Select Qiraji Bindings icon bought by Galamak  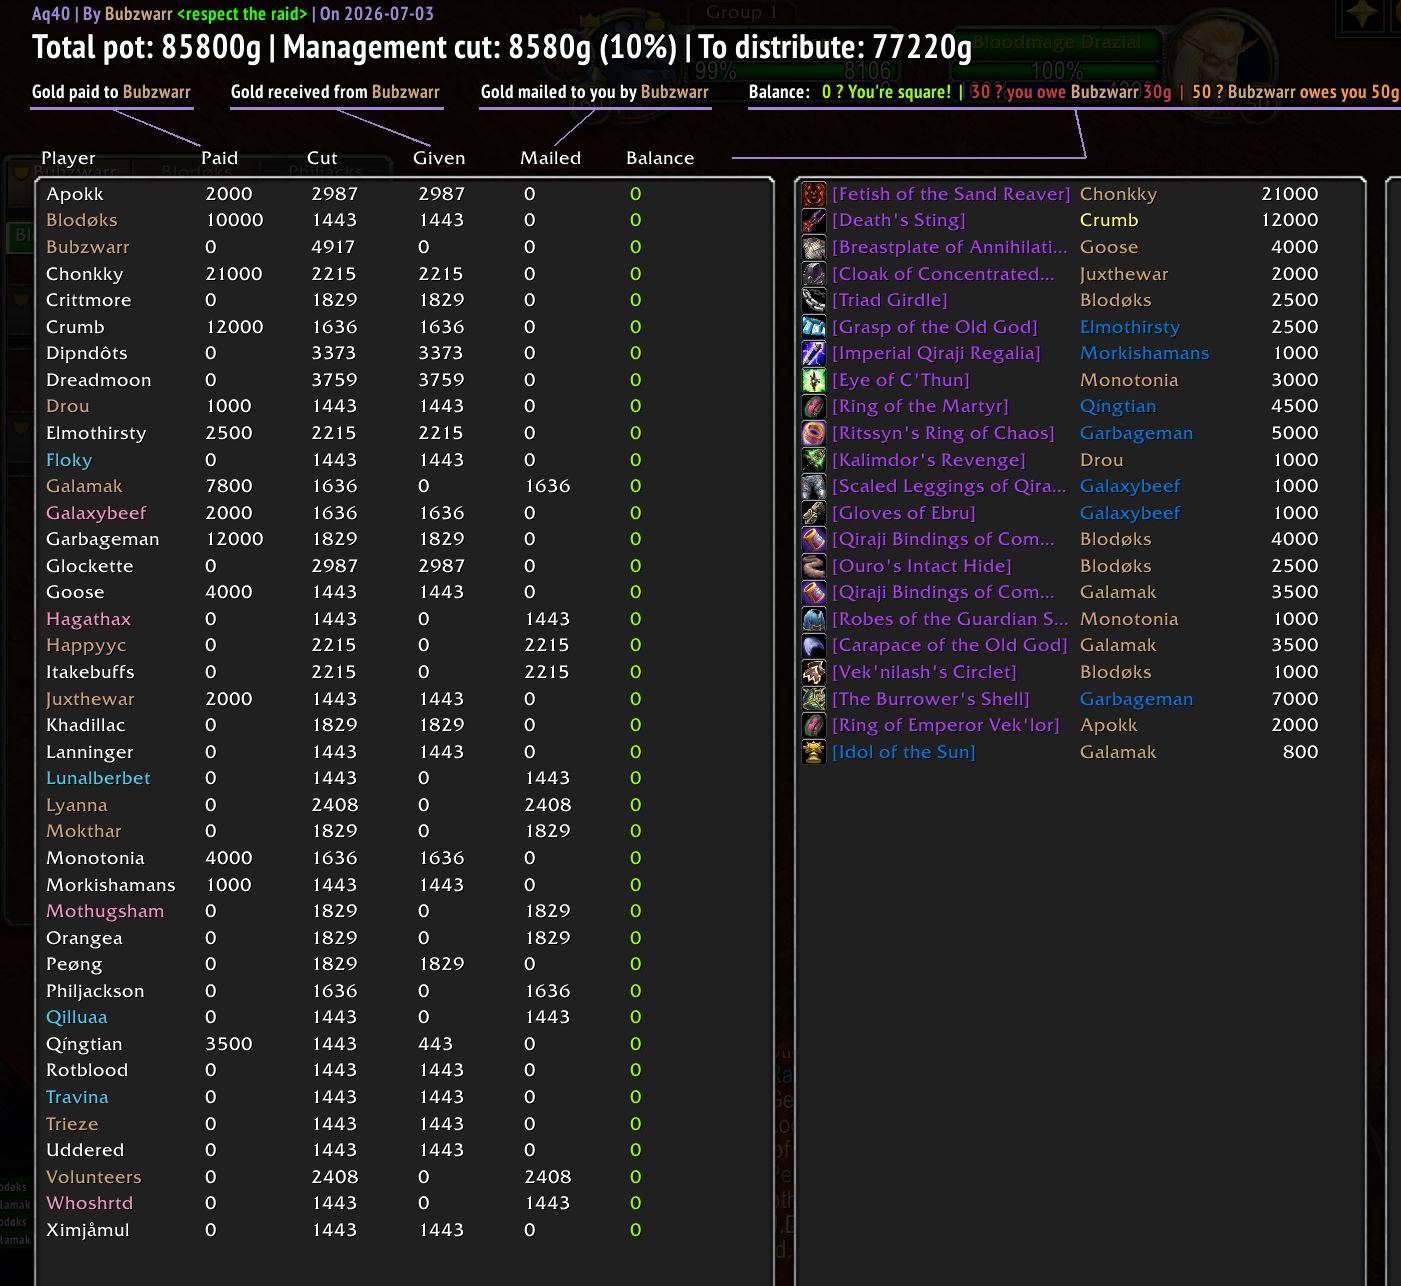coord(814,592)
